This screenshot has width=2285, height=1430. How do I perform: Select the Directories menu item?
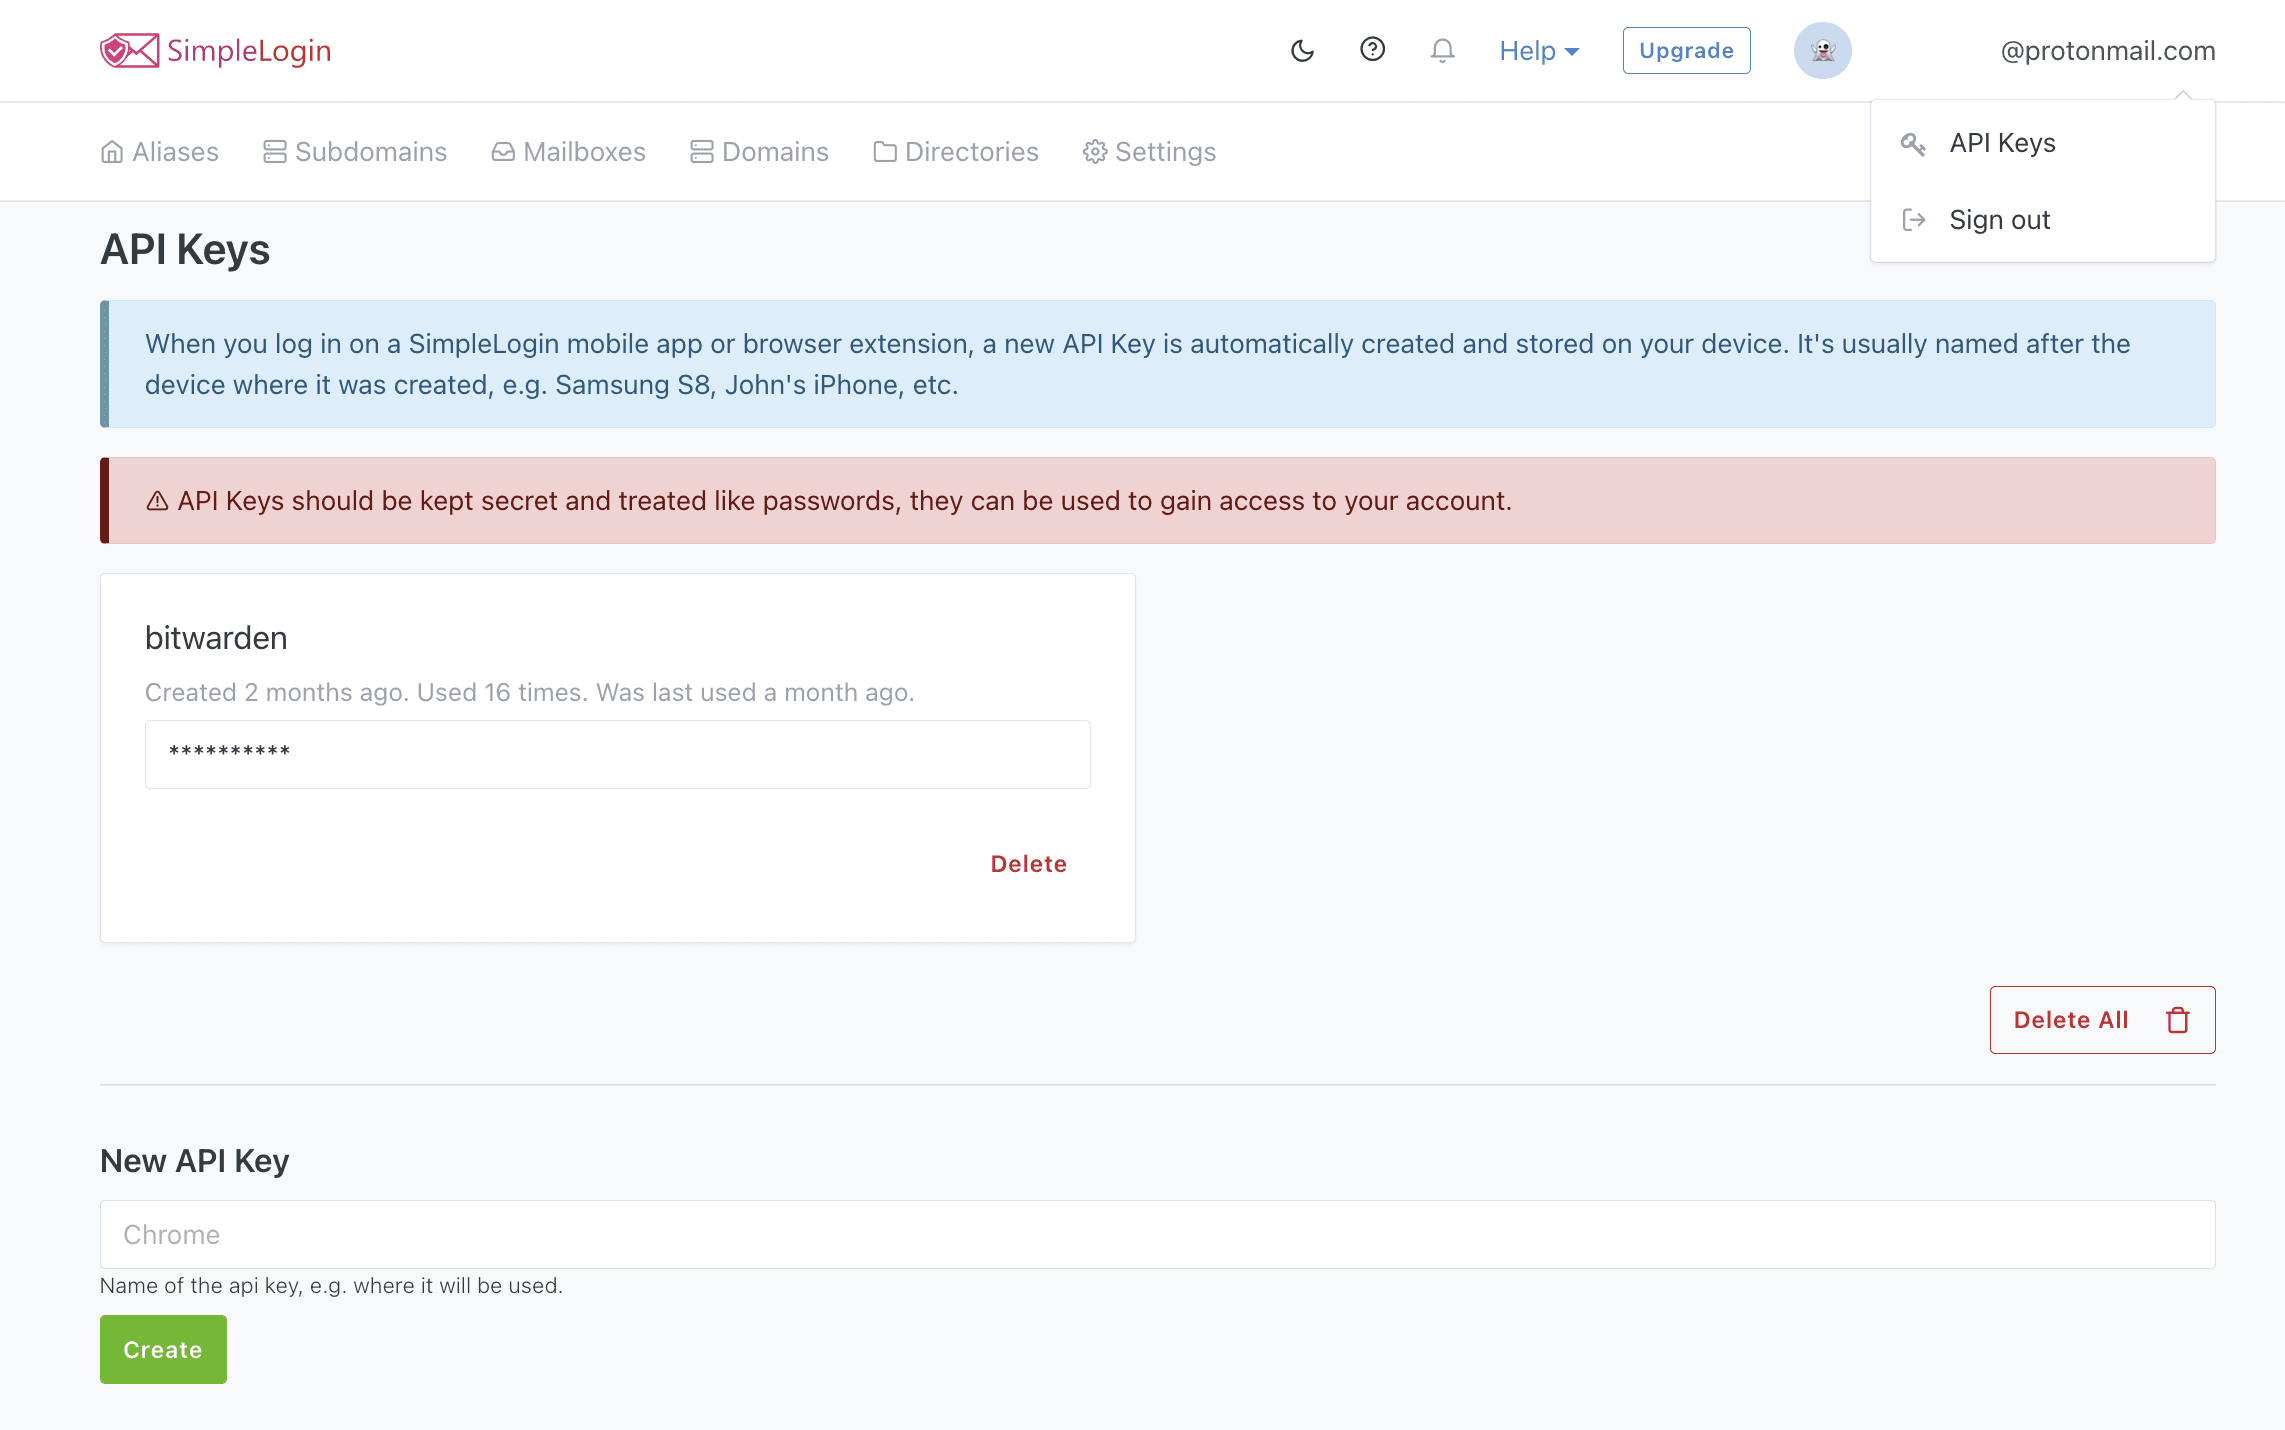956,152
